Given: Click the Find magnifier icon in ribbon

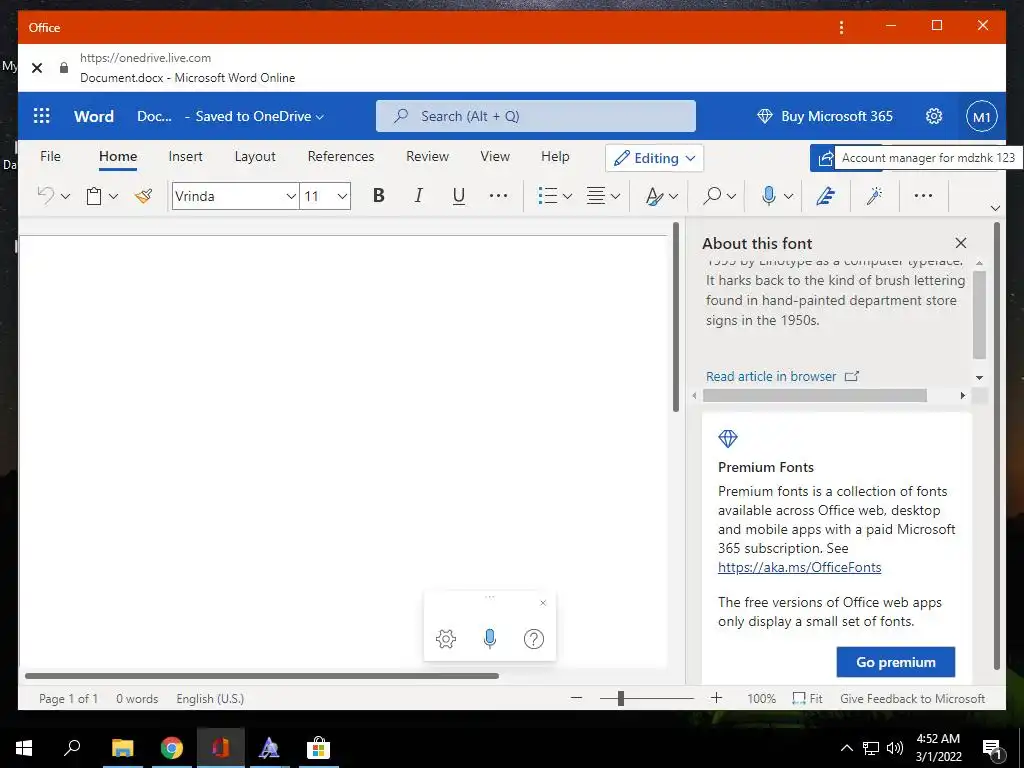Looking at the screenshot, I should pos(712,196).
